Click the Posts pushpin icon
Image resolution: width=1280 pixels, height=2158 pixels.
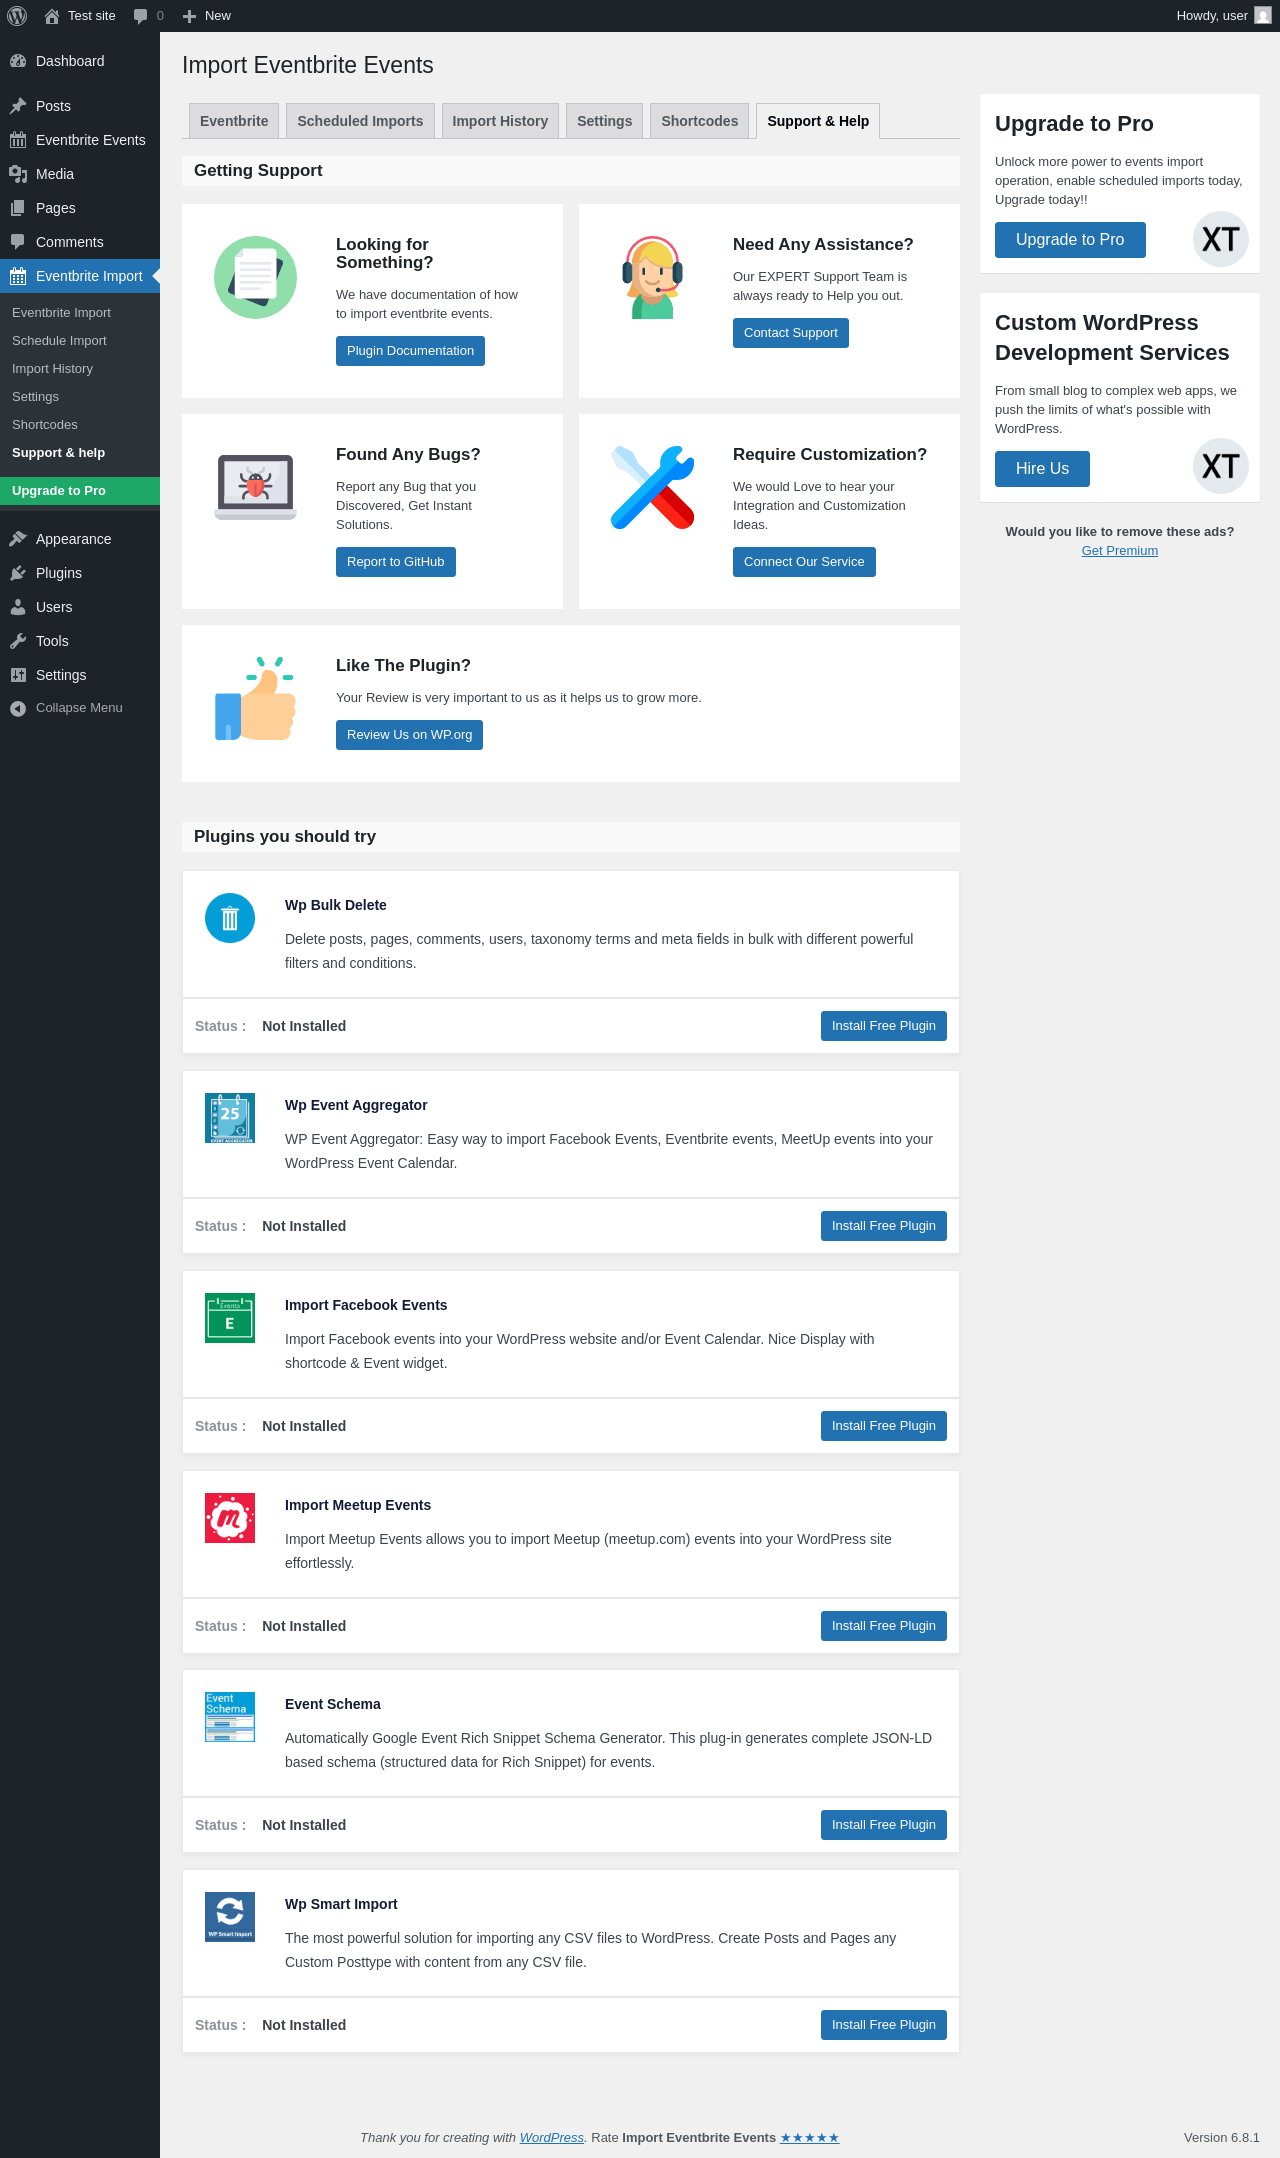click(x=18, y=106)
